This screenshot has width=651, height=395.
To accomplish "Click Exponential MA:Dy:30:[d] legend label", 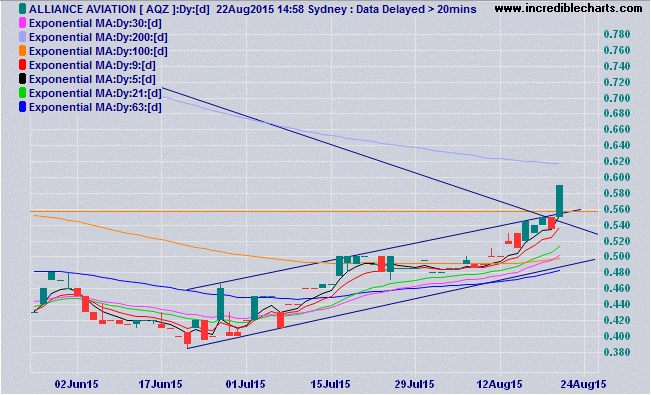I will pyautogui.click(x=95, y=23).
